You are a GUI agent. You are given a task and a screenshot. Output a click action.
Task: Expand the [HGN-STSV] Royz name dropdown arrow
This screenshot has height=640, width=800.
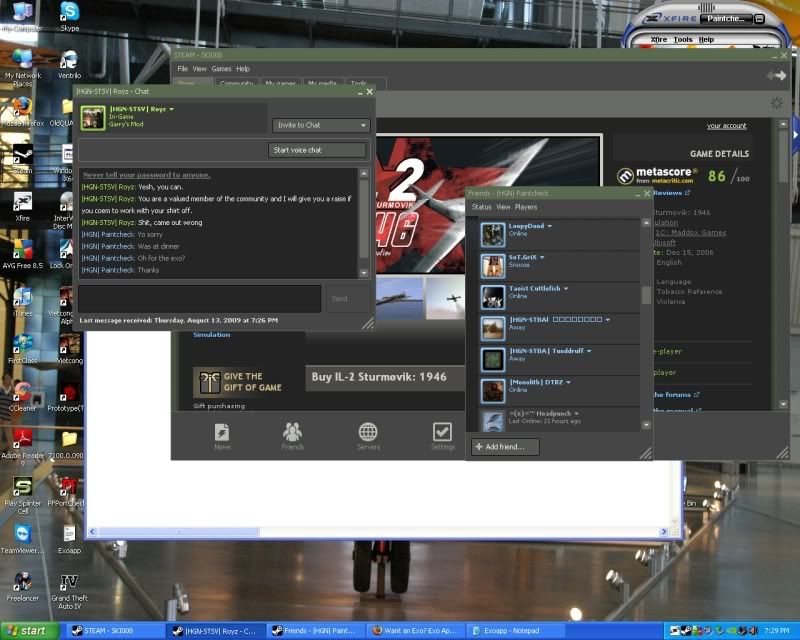[171, 109]
